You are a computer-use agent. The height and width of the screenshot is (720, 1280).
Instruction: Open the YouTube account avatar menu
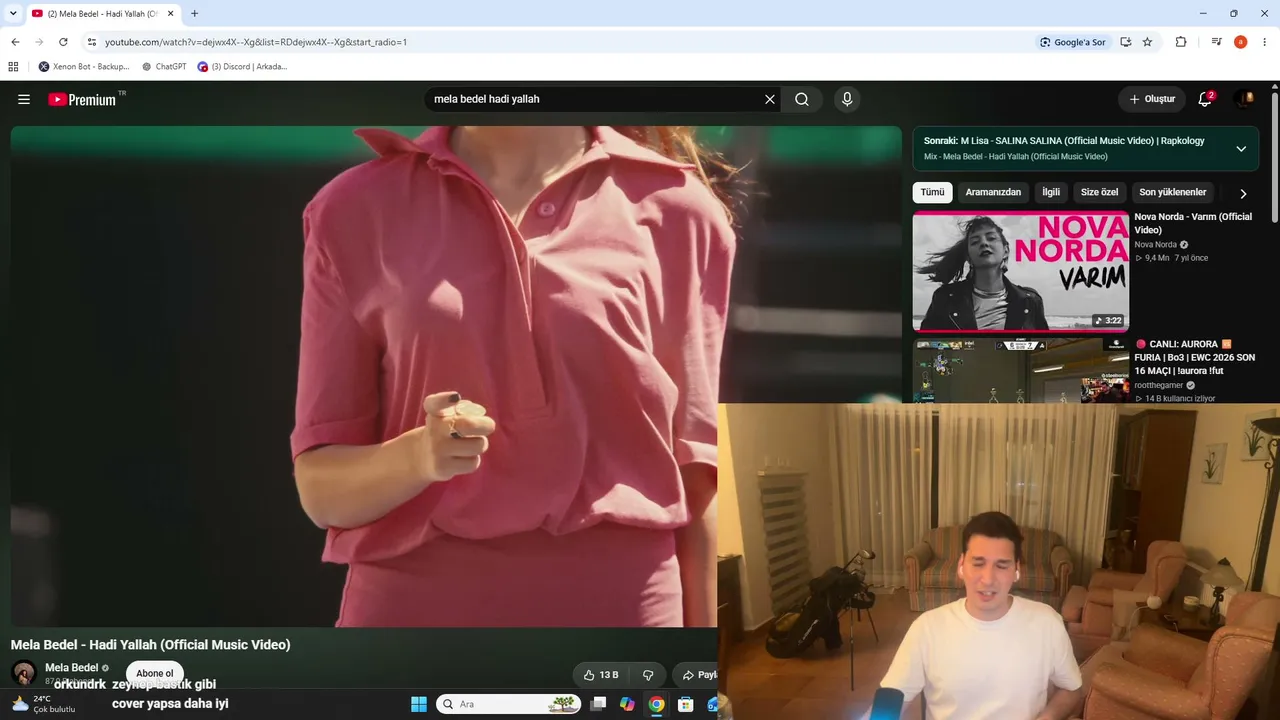coord(1244,99)
